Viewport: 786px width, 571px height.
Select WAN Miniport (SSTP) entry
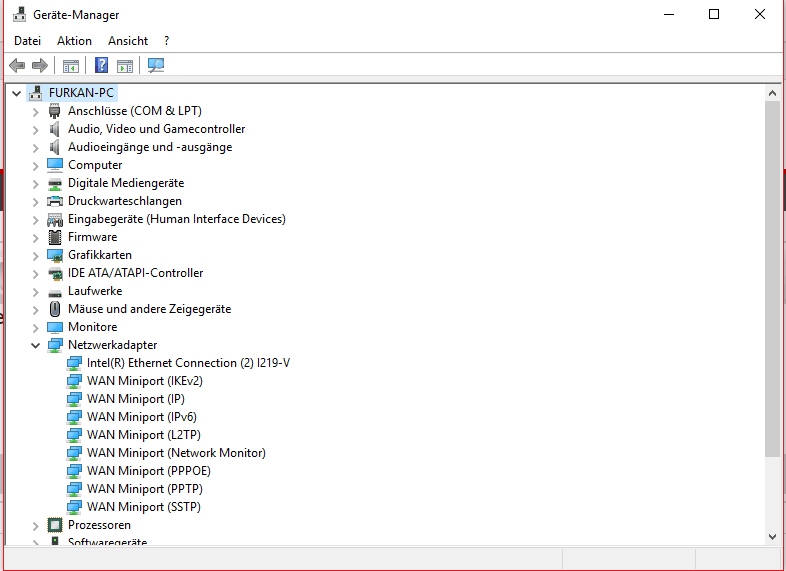(x=144, y=507)
